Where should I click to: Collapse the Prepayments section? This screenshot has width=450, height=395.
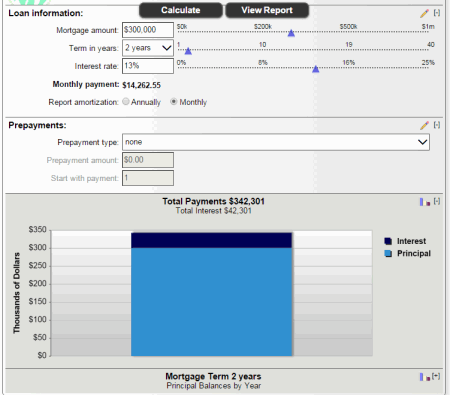tap(437, 125)
